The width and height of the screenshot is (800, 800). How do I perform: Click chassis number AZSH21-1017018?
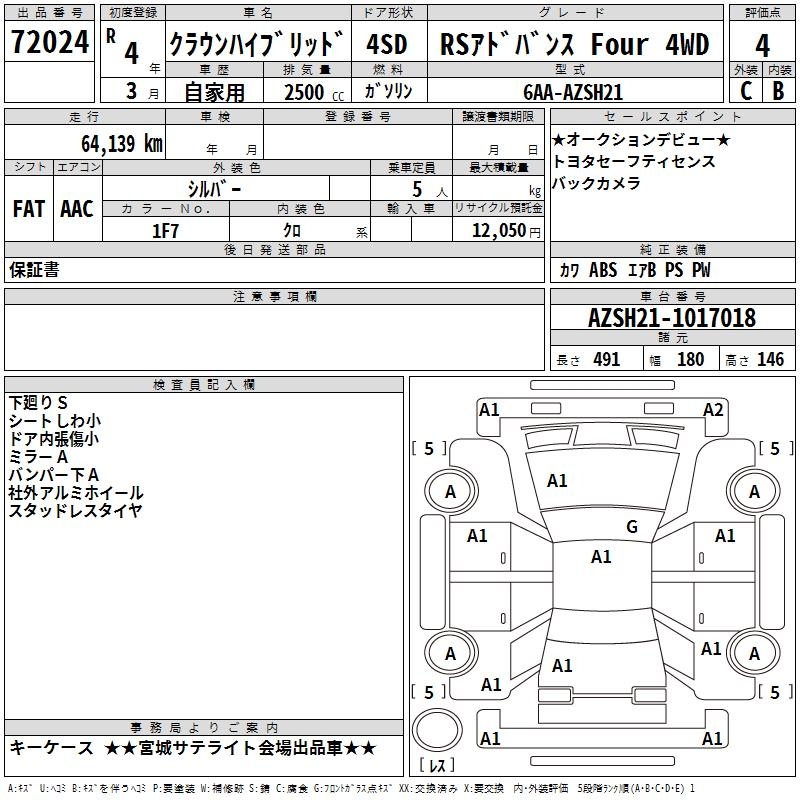tap(672, 319)
